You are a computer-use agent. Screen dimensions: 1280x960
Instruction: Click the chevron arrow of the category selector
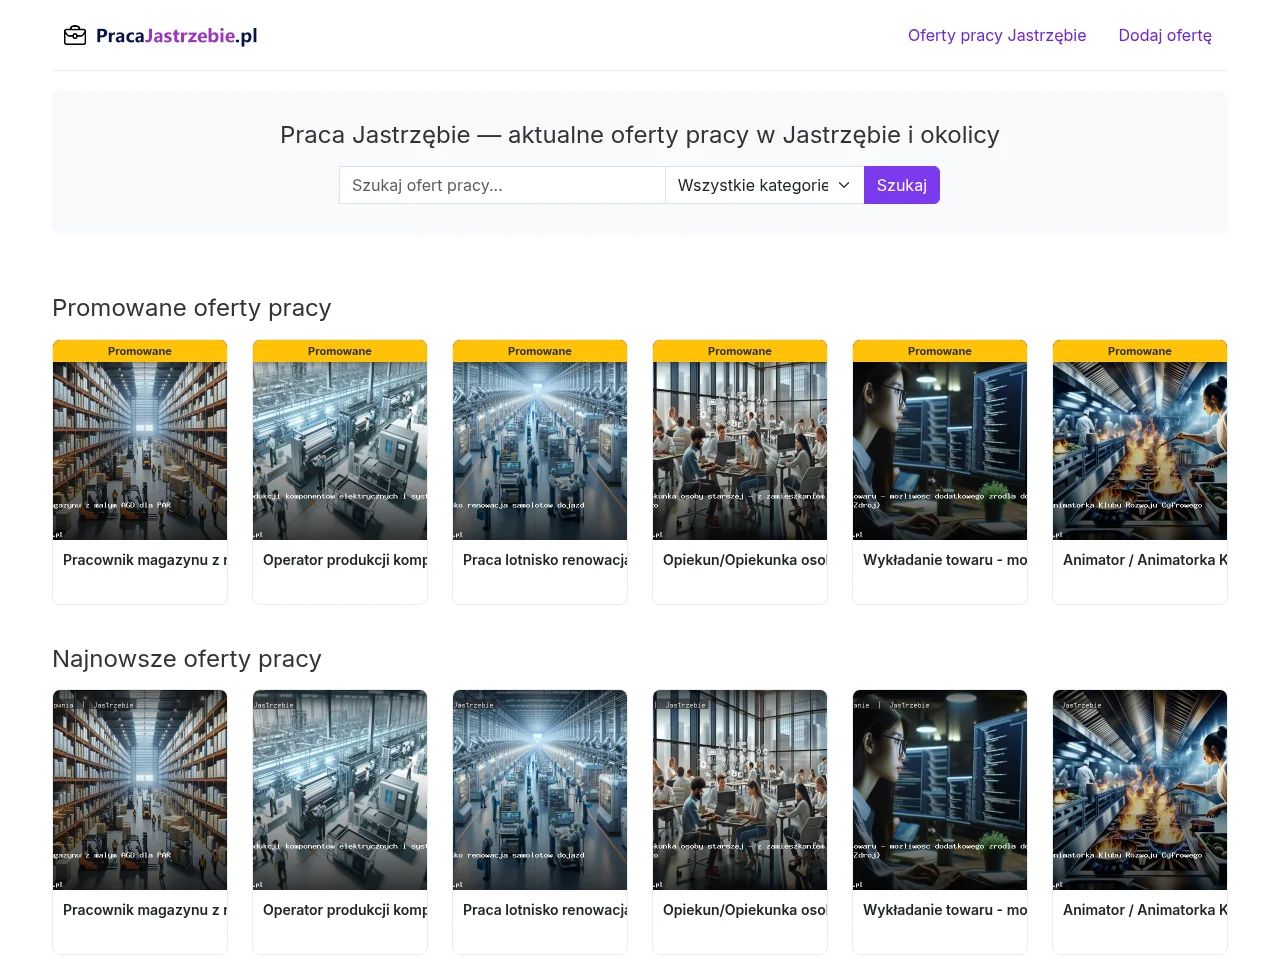click(x=844, y=185)
